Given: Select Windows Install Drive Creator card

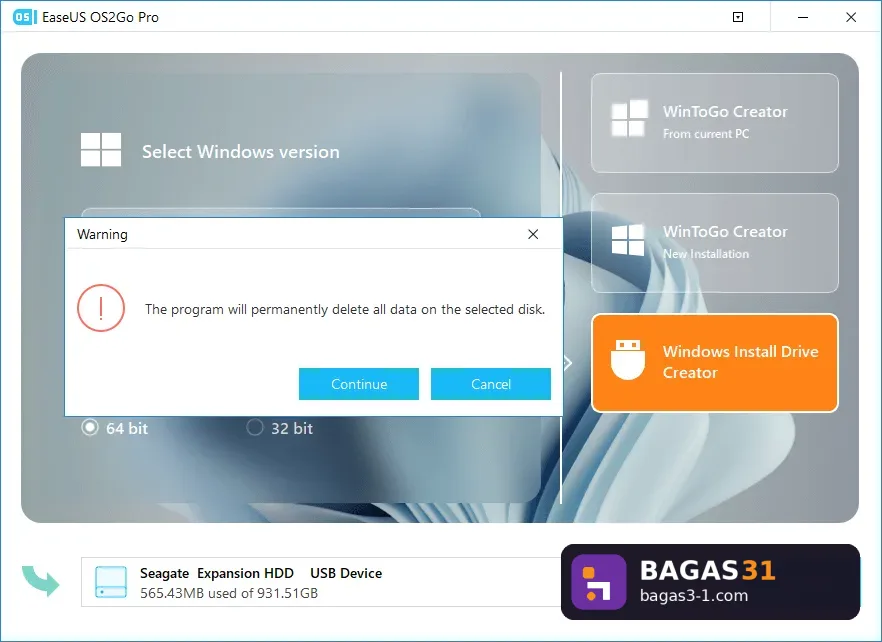Looking at the screenshot, I should (x=714, y=362).
